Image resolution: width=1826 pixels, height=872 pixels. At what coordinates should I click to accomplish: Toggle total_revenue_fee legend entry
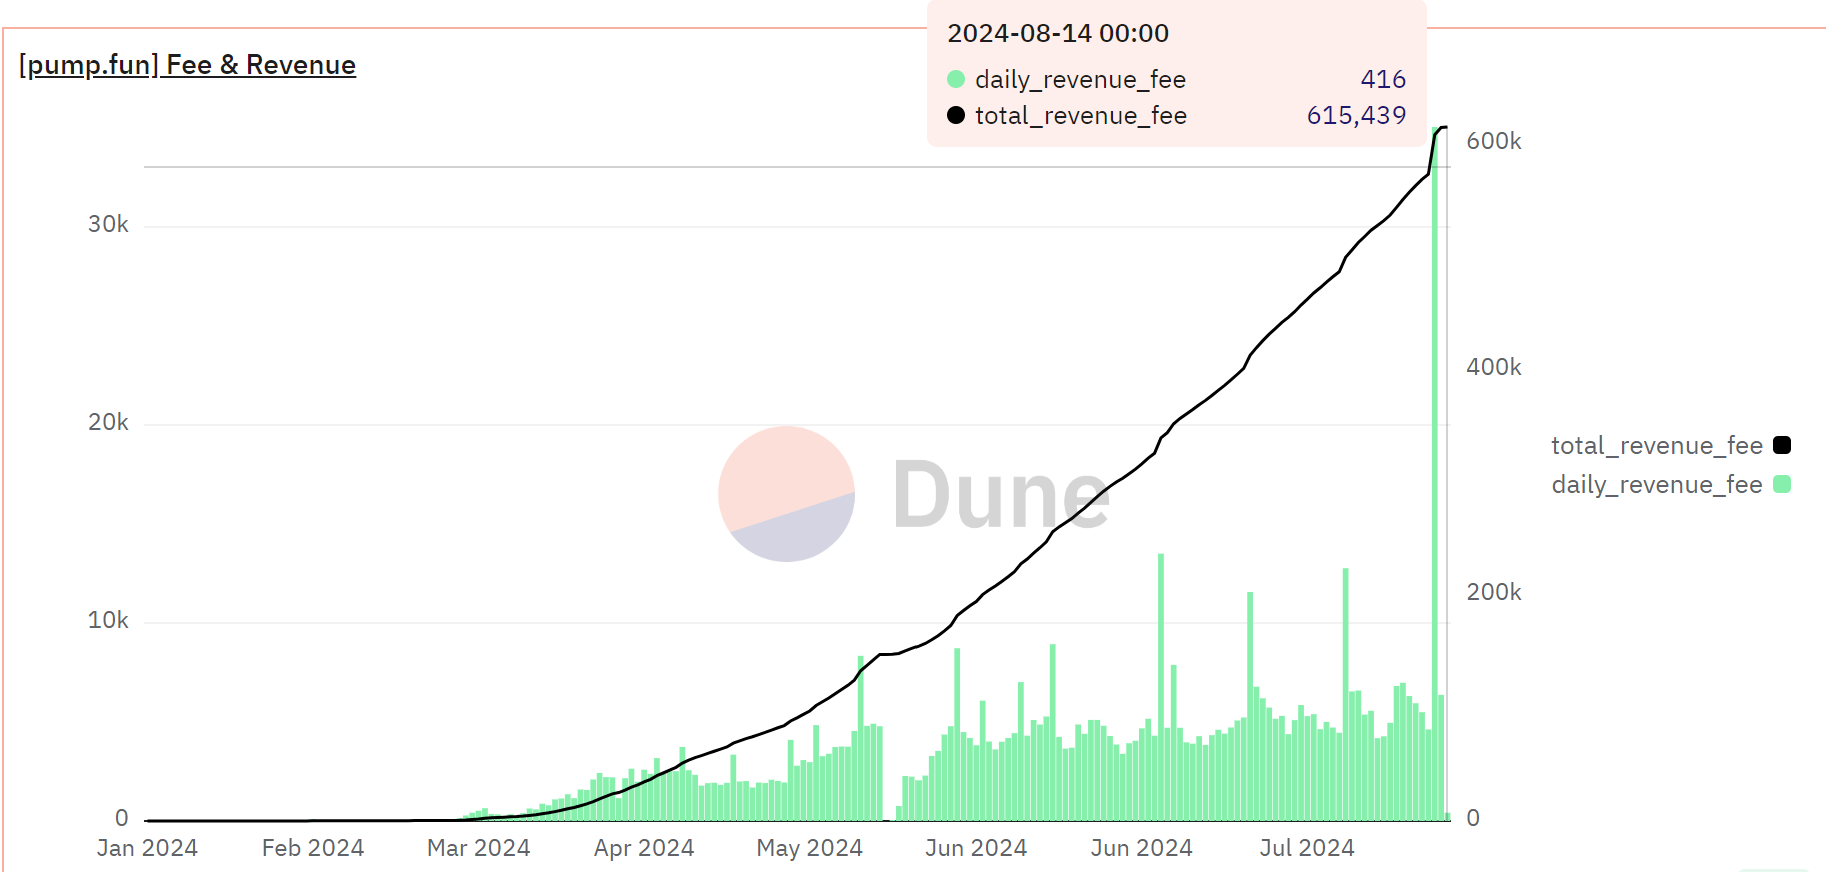tap(1670, 445)
